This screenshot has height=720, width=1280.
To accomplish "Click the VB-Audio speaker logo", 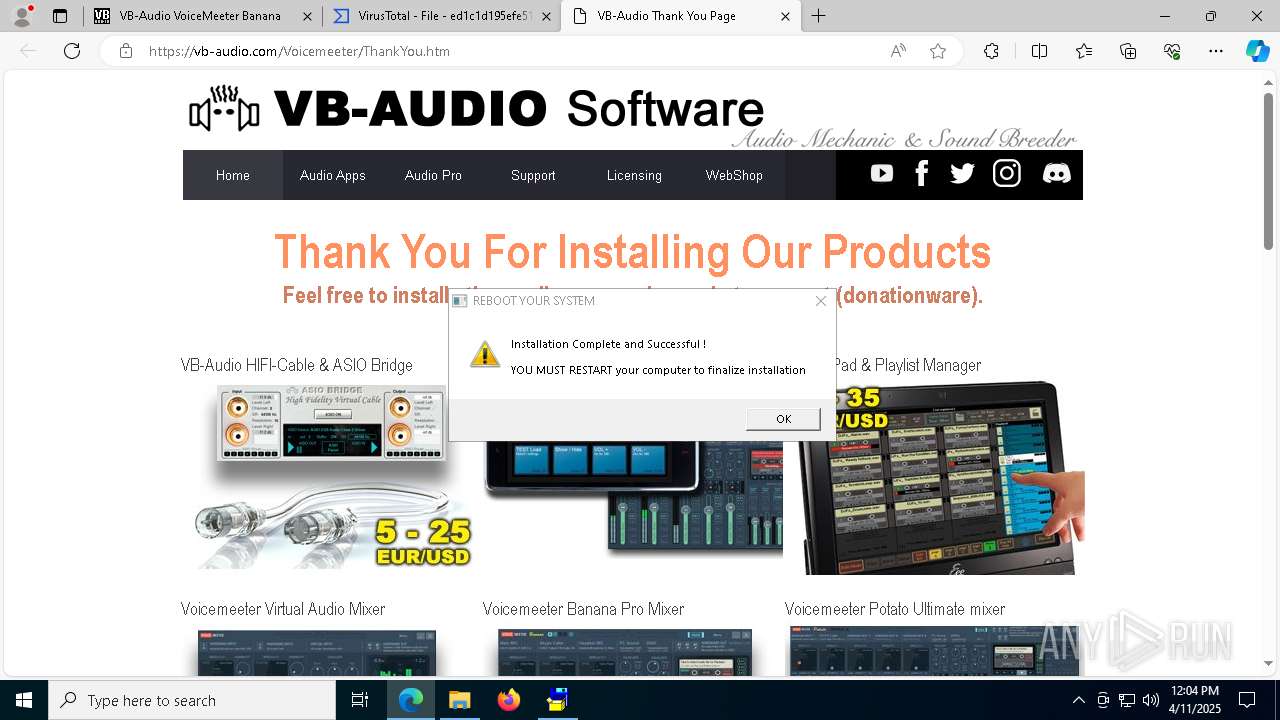I will [x=224, y=109].
